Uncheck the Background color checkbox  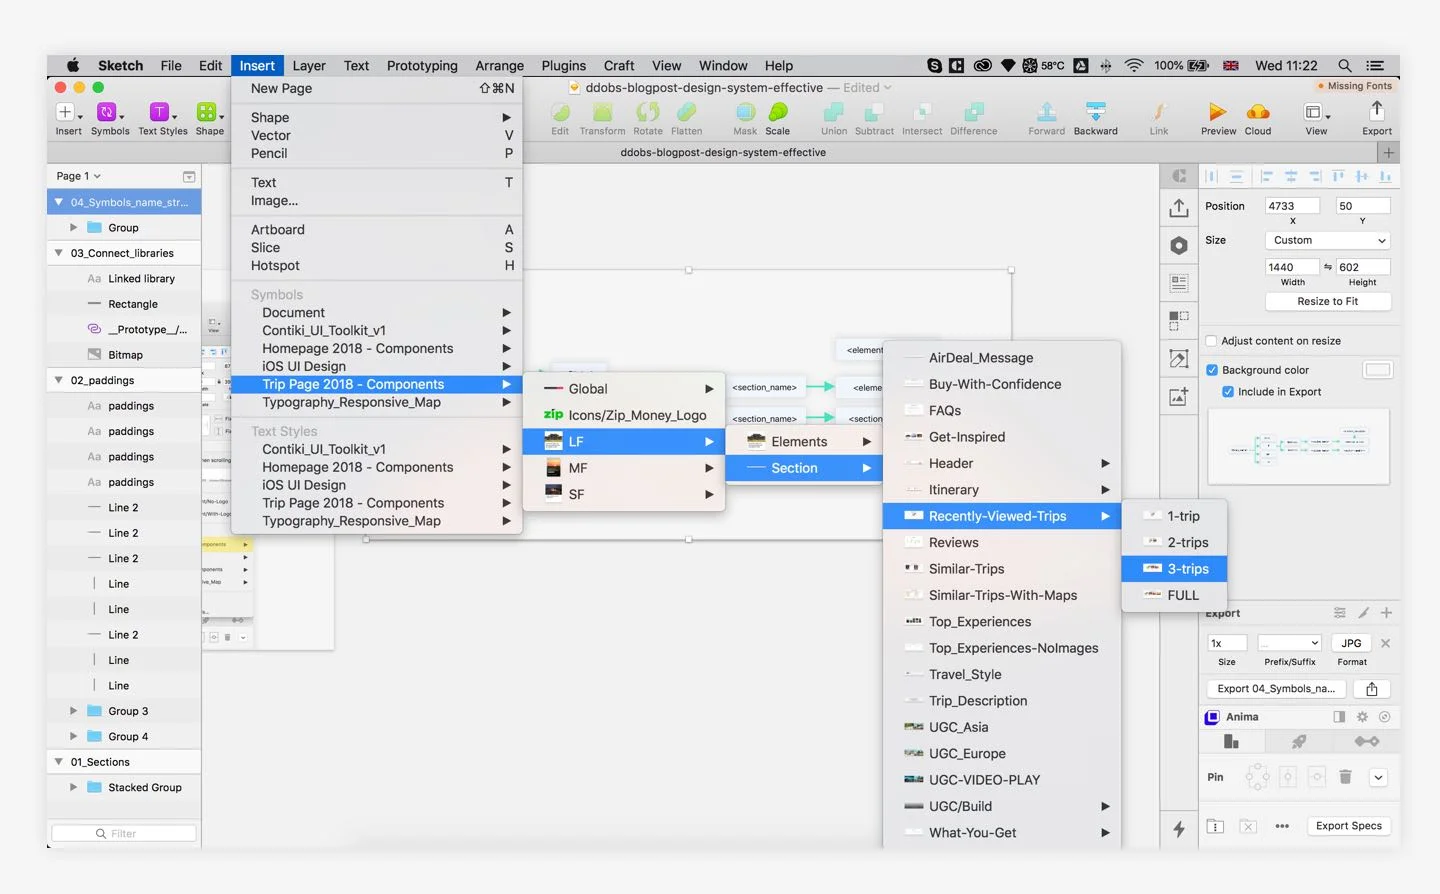1212,370
